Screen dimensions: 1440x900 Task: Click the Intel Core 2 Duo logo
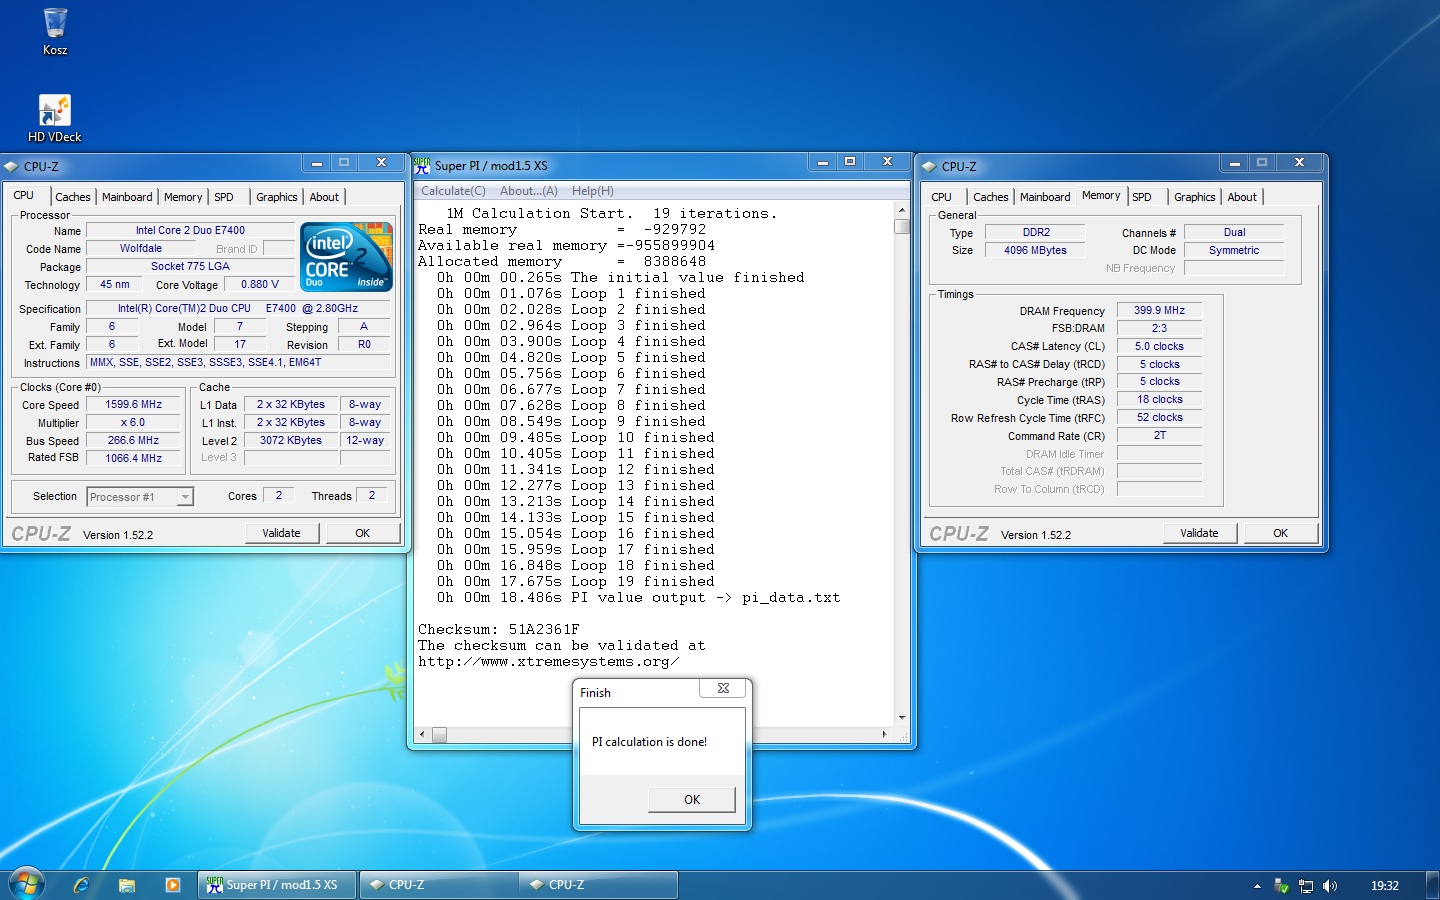346,257
